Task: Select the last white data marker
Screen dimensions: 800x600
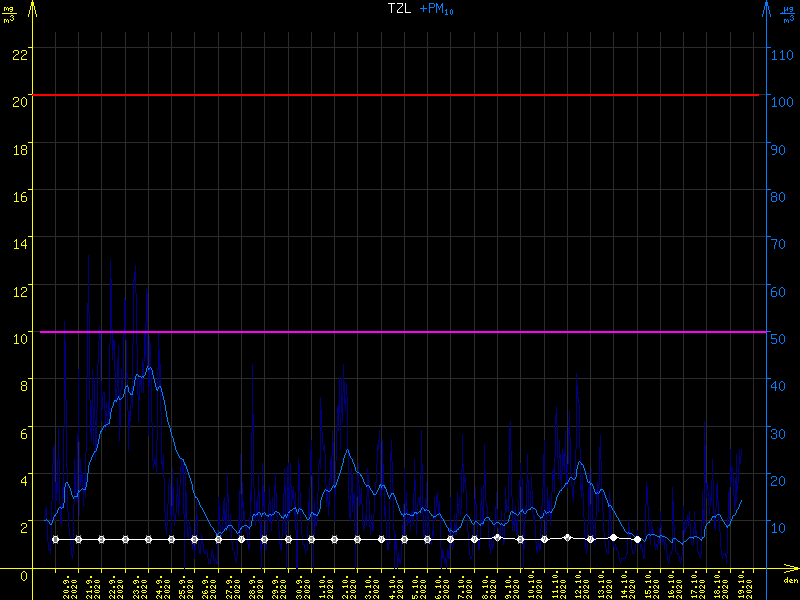Action: 637,539
